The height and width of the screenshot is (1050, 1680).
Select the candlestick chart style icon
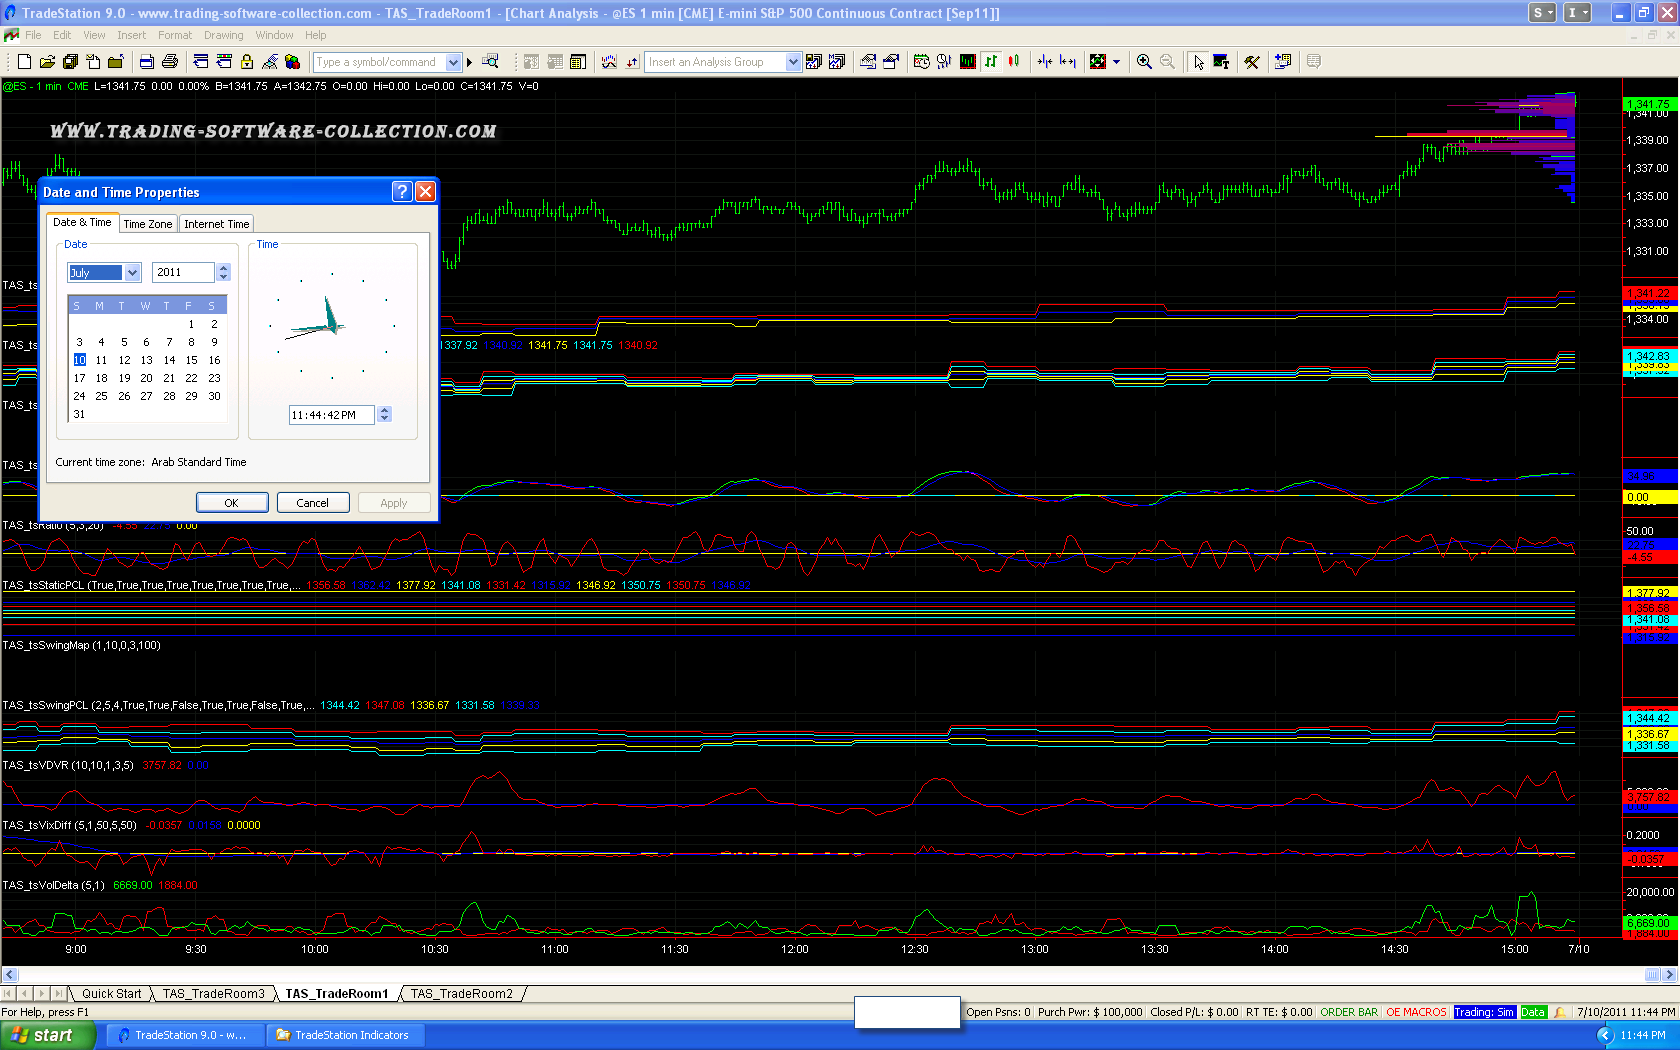(x=1014, y=62)
